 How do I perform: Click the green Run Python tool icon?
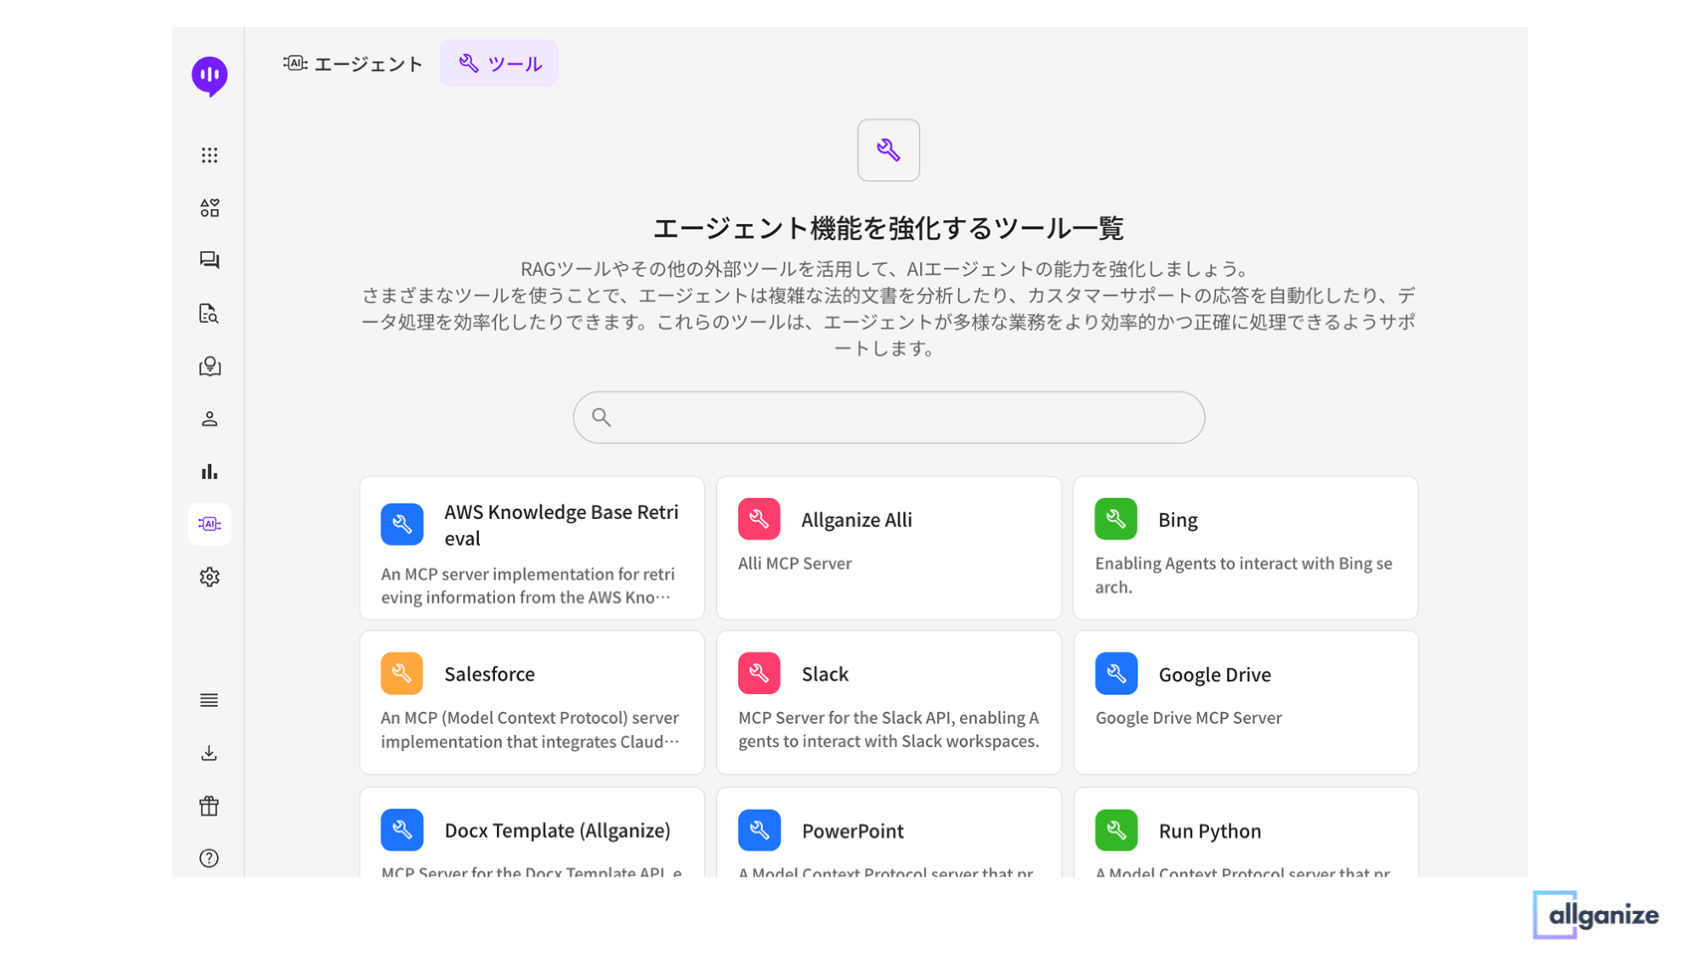point(1116,830)
